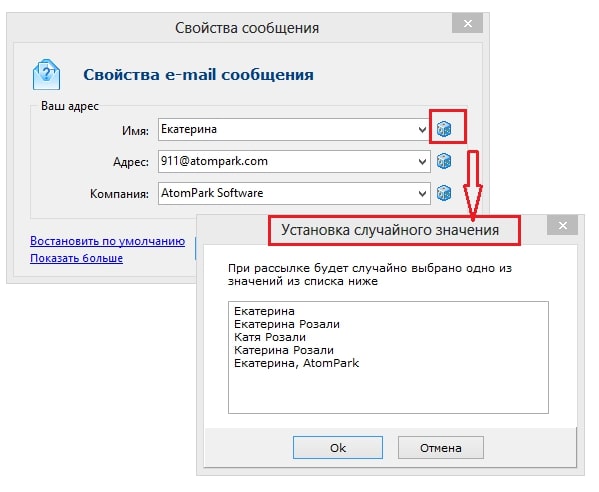Image resolution: width=599 pixels, height=492 pixels.
Task: Click the Имя field containing Екатерина
Action: point(294,129)
